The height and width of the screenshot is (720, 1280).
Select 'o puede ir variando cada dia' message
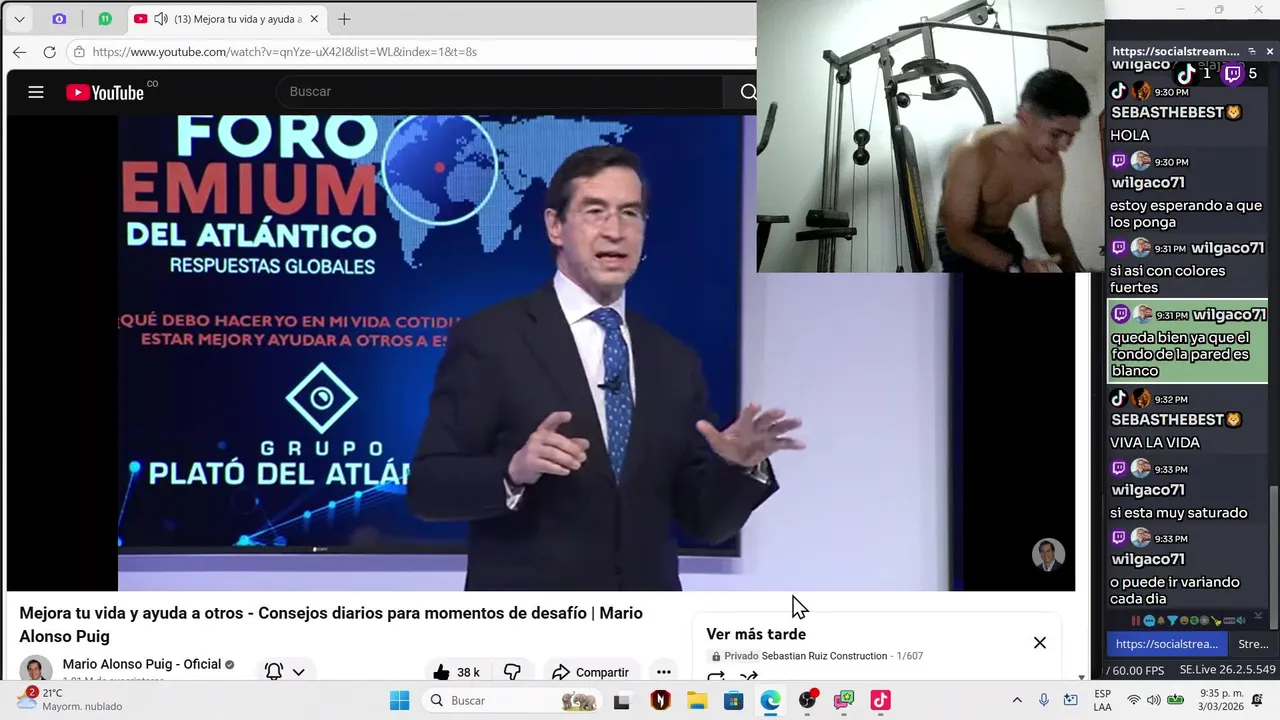(1187, 567)
